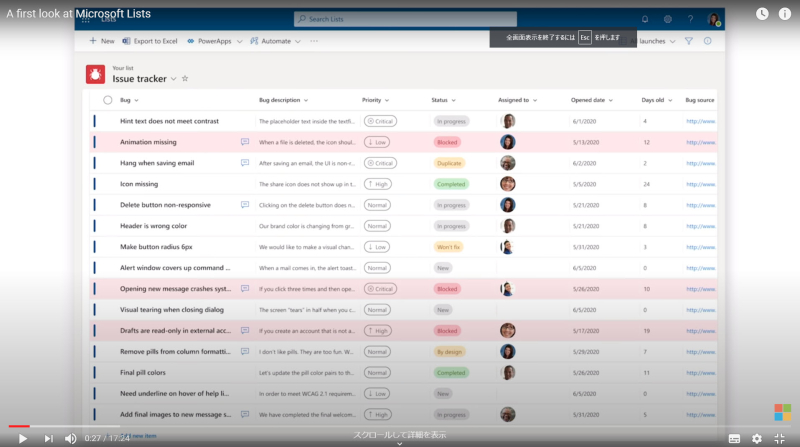Open the Assigned to column menu
Screen dimensions: 800x447
[517, 100]
